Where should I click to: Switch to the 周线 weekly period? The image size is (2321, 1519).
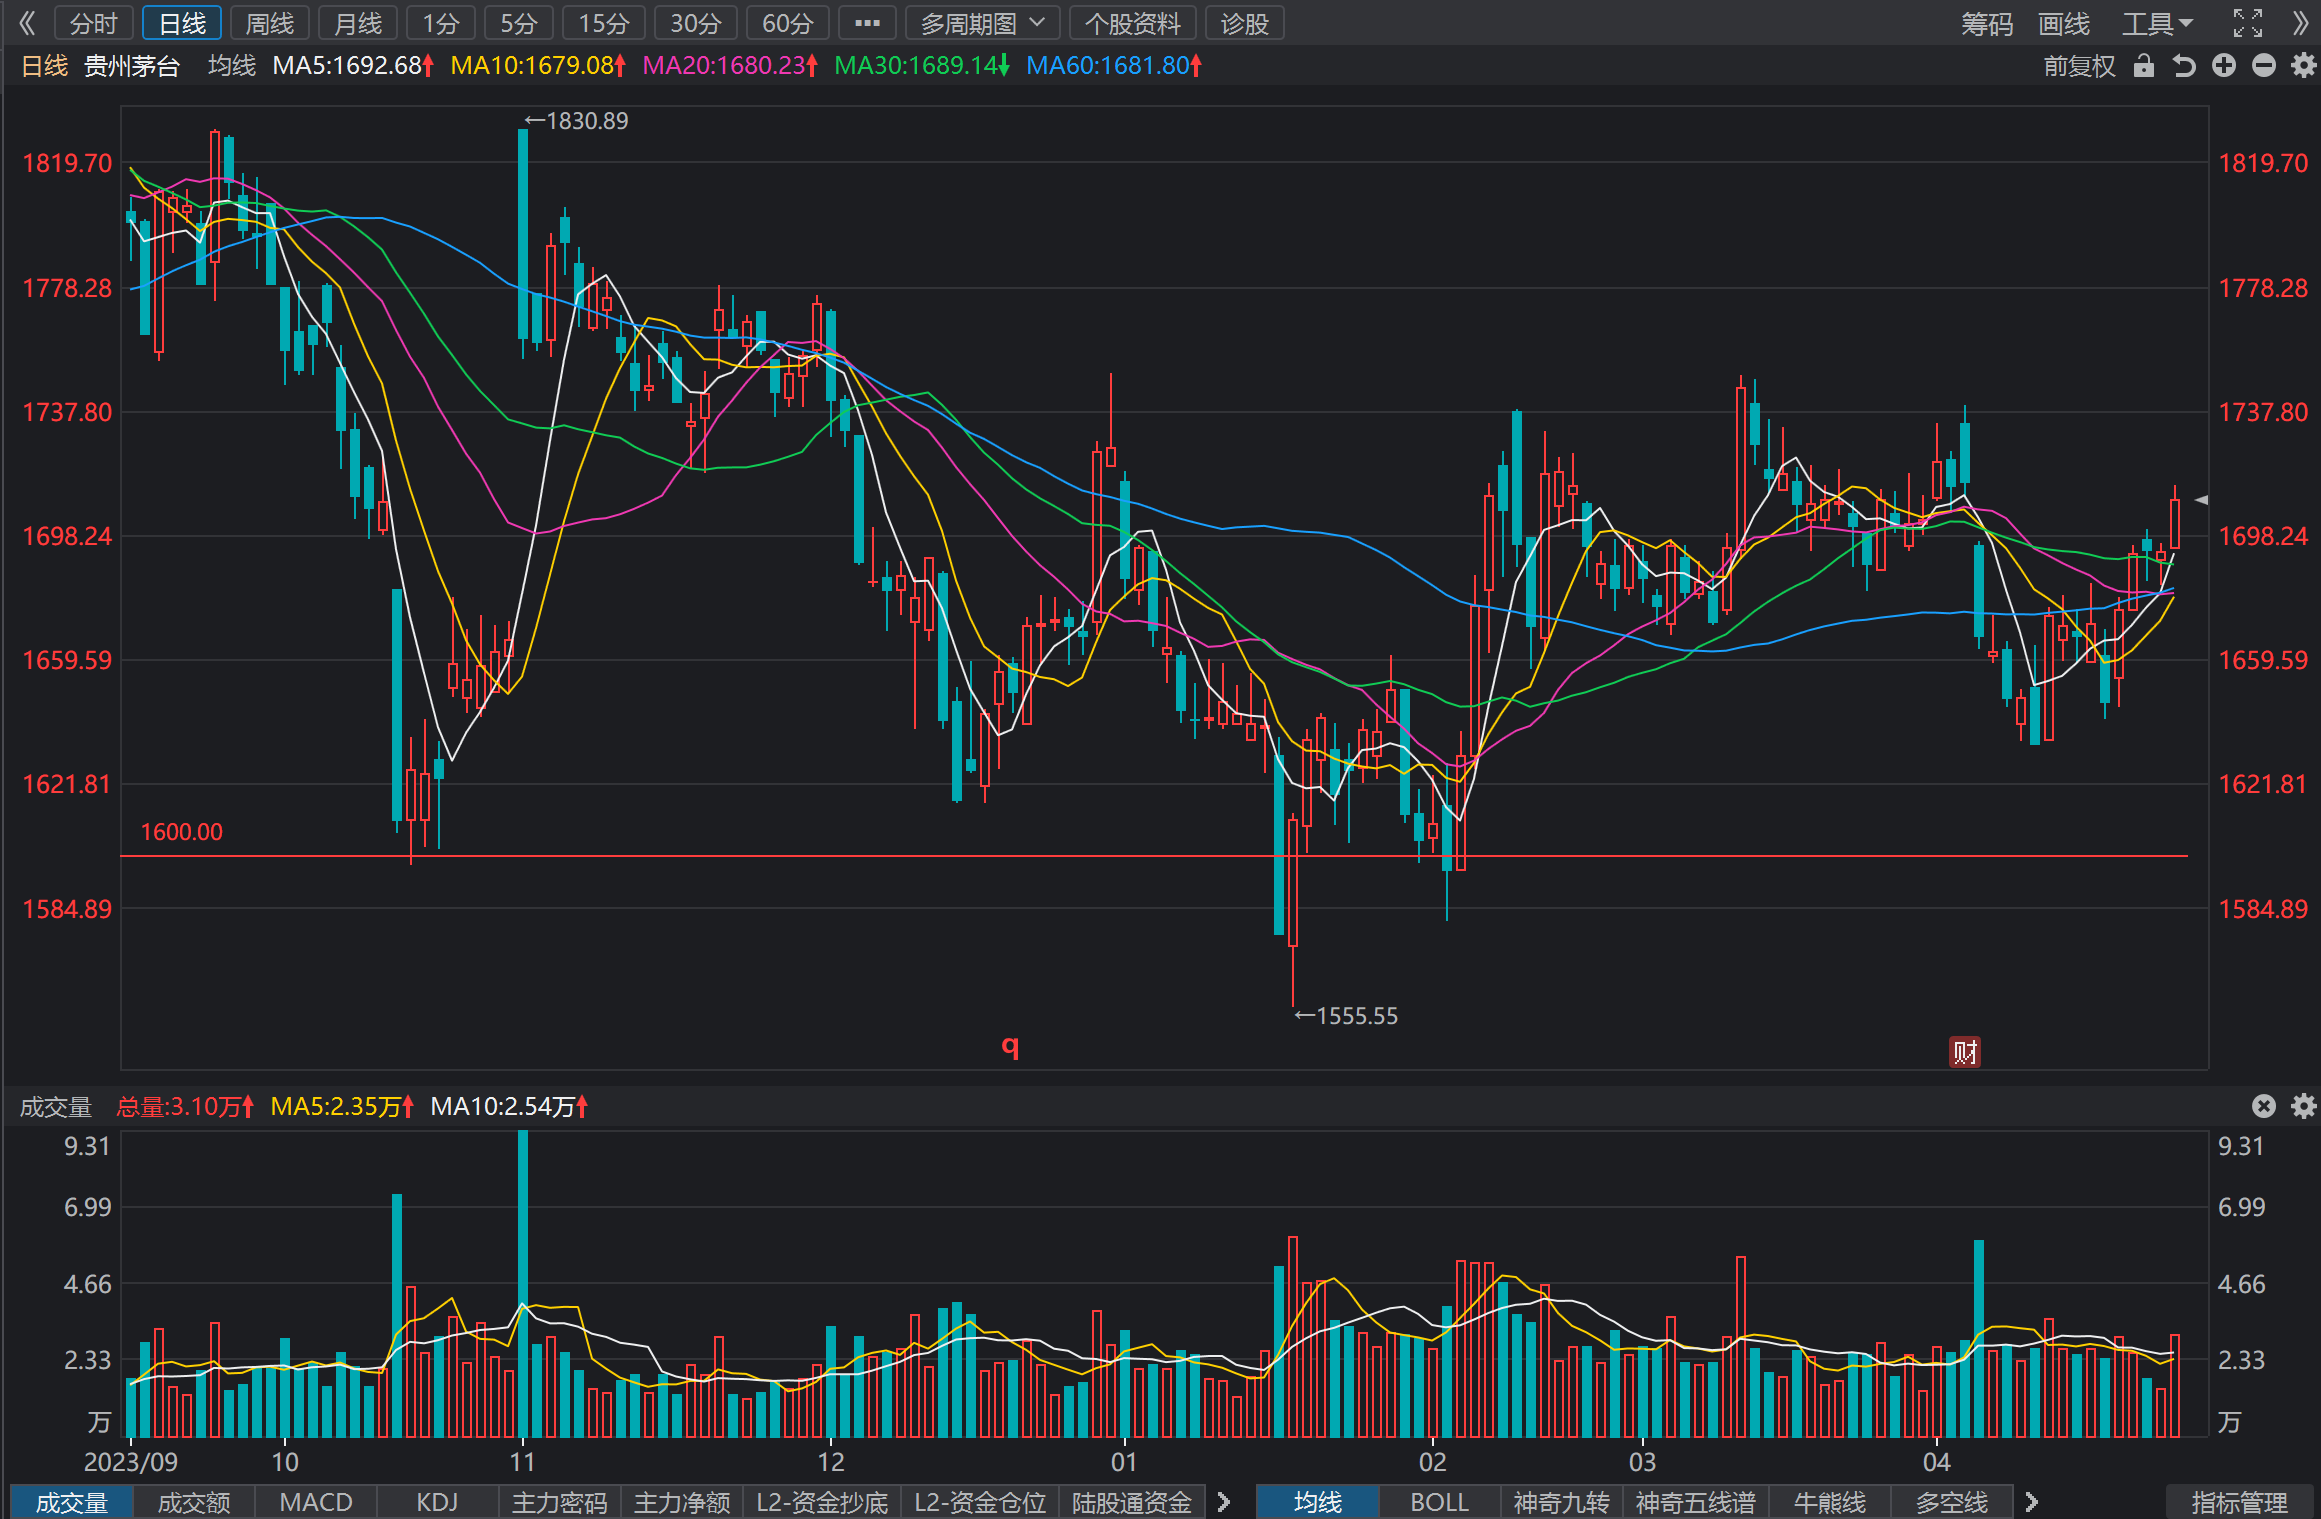(x=270, y=23)
